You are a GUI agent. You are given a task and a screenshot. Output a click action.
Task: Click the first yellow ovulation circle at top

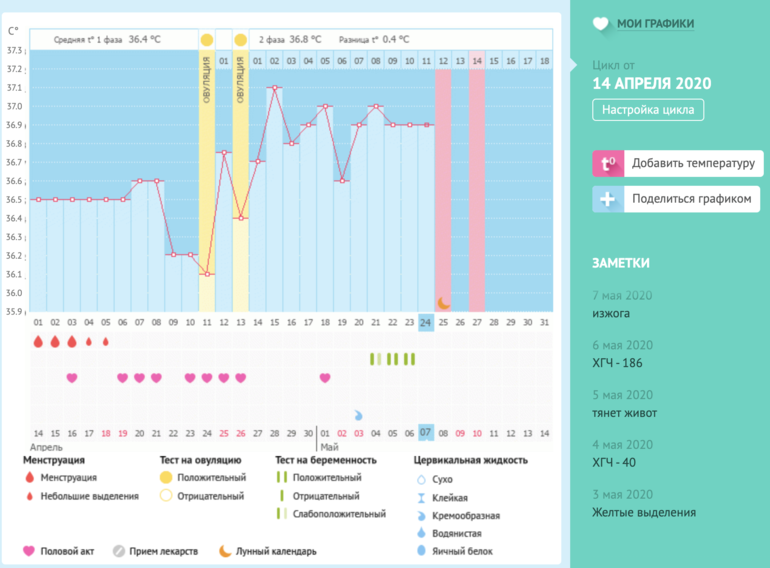(206, 39)
